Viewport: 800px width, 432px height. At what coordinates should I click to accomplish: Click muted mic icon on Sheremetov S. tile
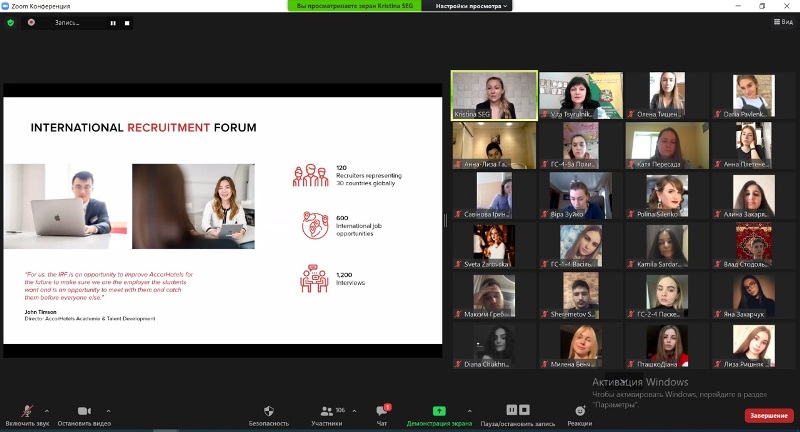tap(545, 314)
